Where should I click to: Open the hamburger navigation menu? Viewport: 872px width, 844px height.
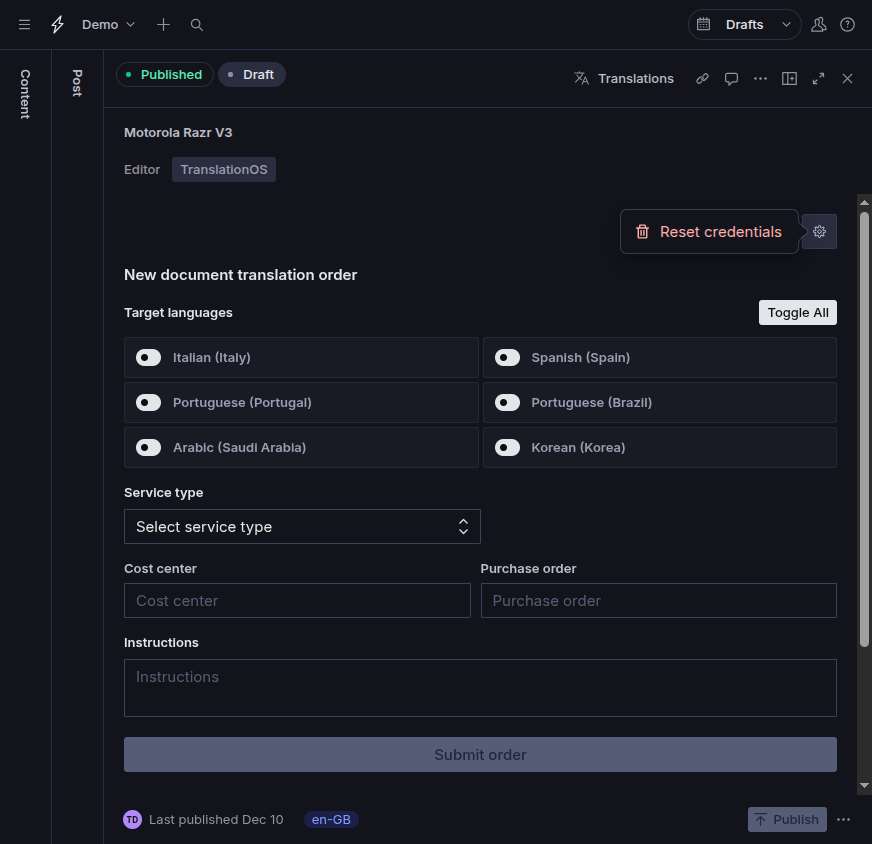[x=24, y=24]
